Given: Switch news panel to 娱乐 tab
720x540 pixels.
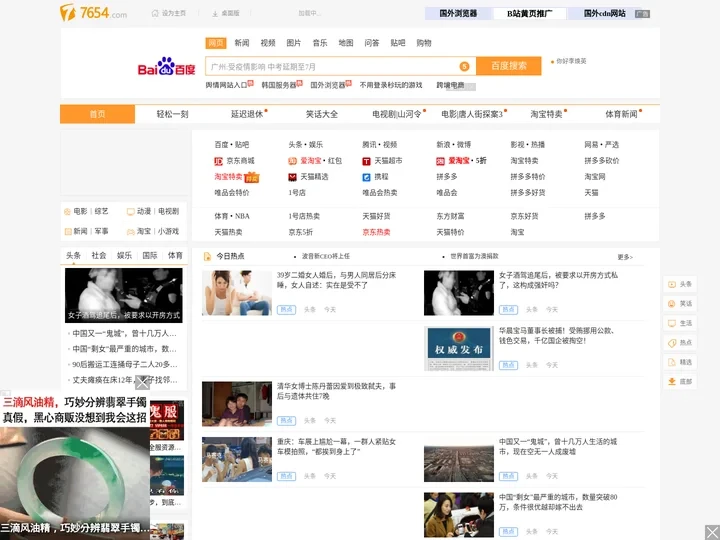Looking at the screenshot, I should 124,256.
